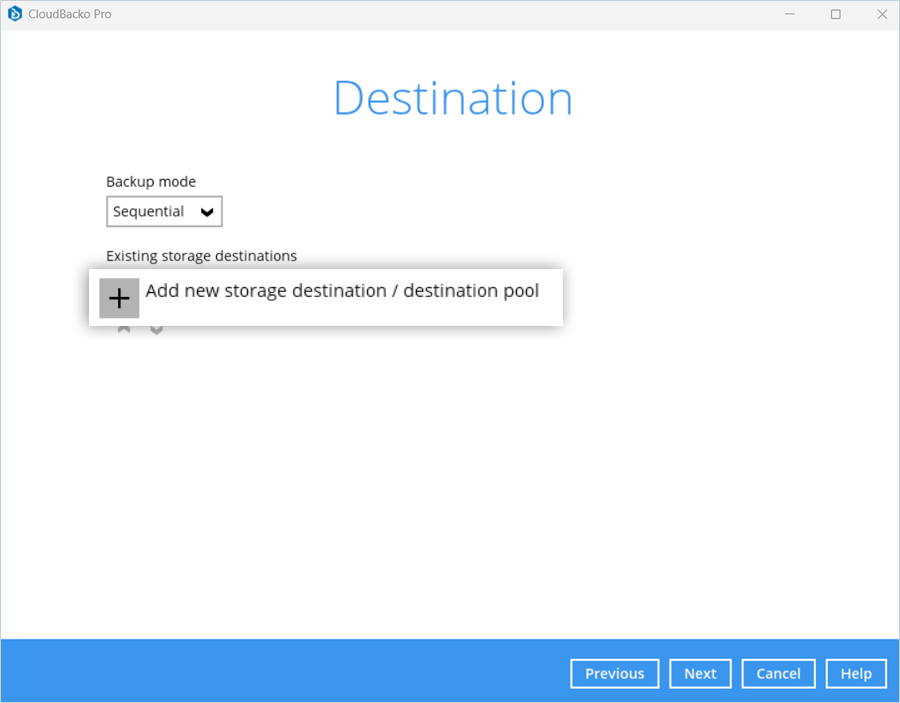Image resolution: width=900 pixels, height=703 pixels.
Task: Click 'Add new storage destination / destination pool' text
Action: click(342, 291)
